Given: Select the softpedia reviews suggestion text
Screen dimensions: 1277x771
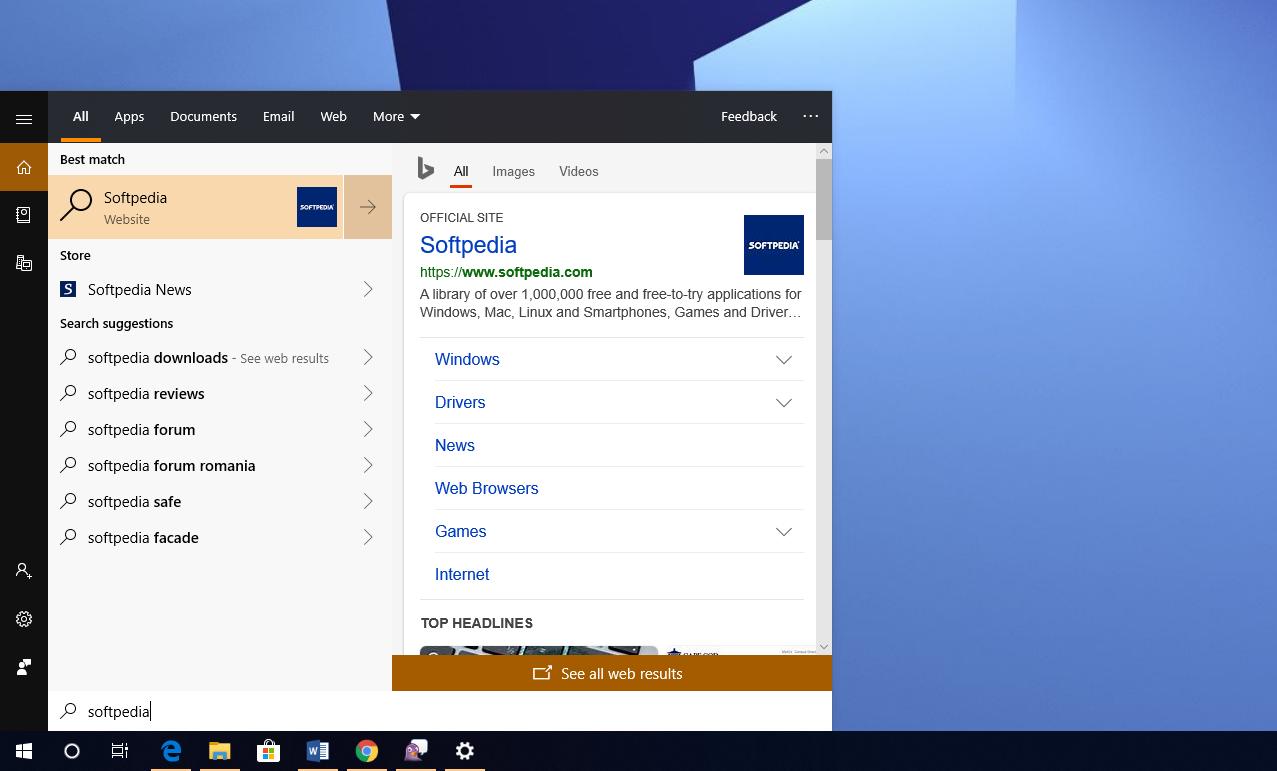Looking at the screenshot, I should (x=146, y=393).
